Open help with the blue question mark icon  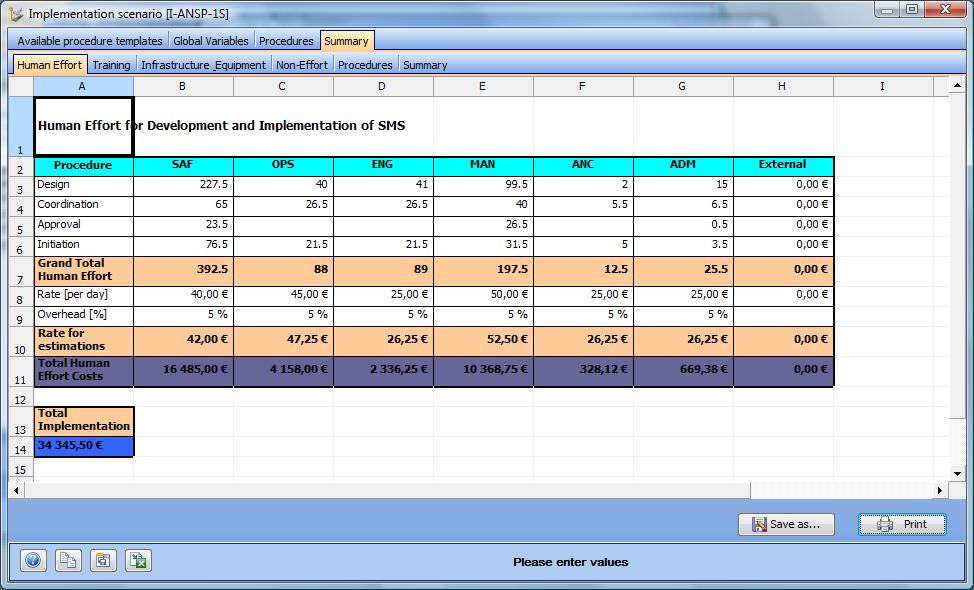[33, 561]
